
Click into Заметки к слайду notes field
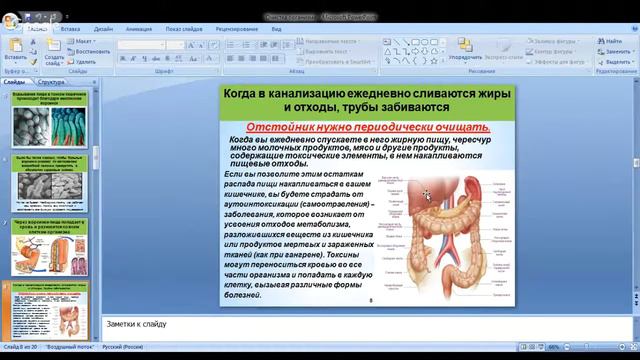[367, 329]
